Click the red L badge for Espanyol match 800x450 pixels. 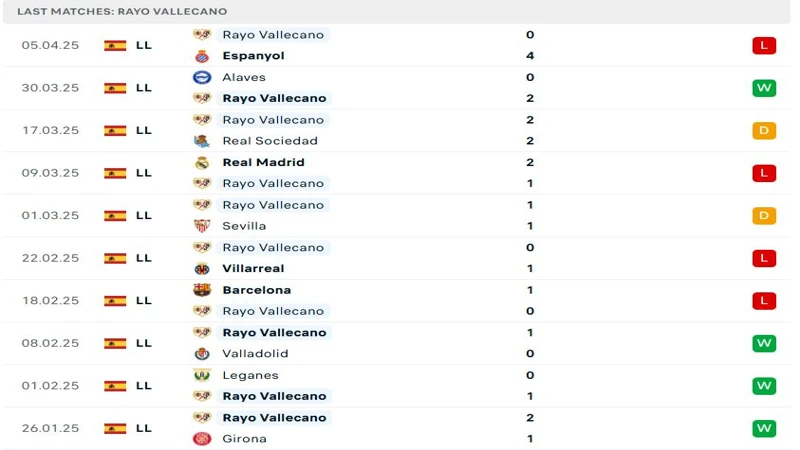(764, 45)
